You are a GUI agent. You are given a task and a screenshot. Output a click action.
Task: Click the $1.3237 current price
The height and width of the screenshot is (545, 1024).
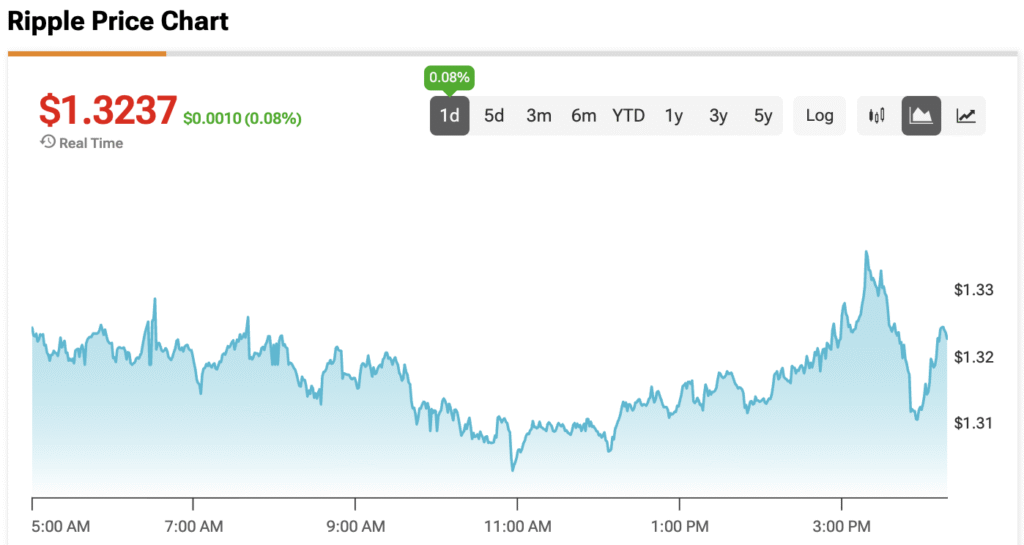pos(108,110)
